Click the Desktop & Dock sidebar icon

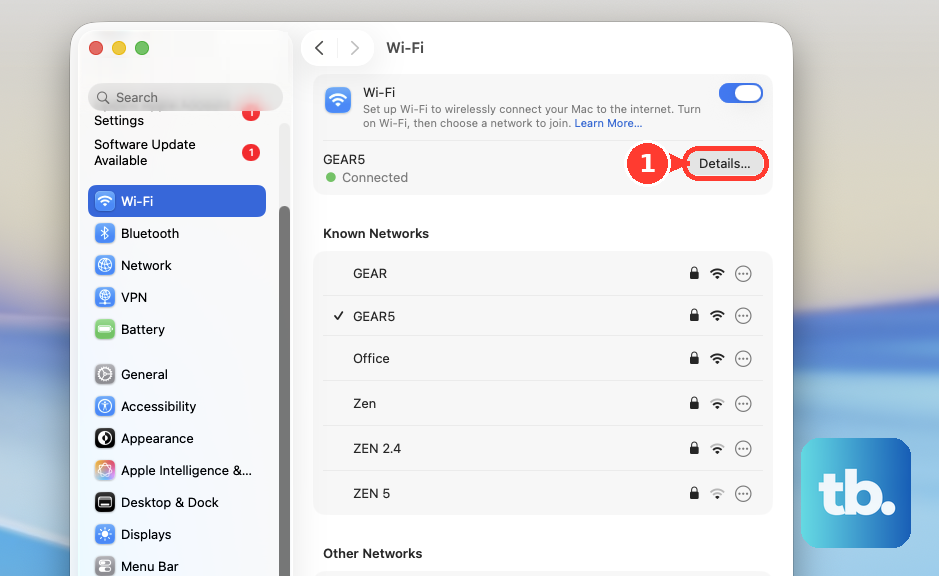coord(105,502)
